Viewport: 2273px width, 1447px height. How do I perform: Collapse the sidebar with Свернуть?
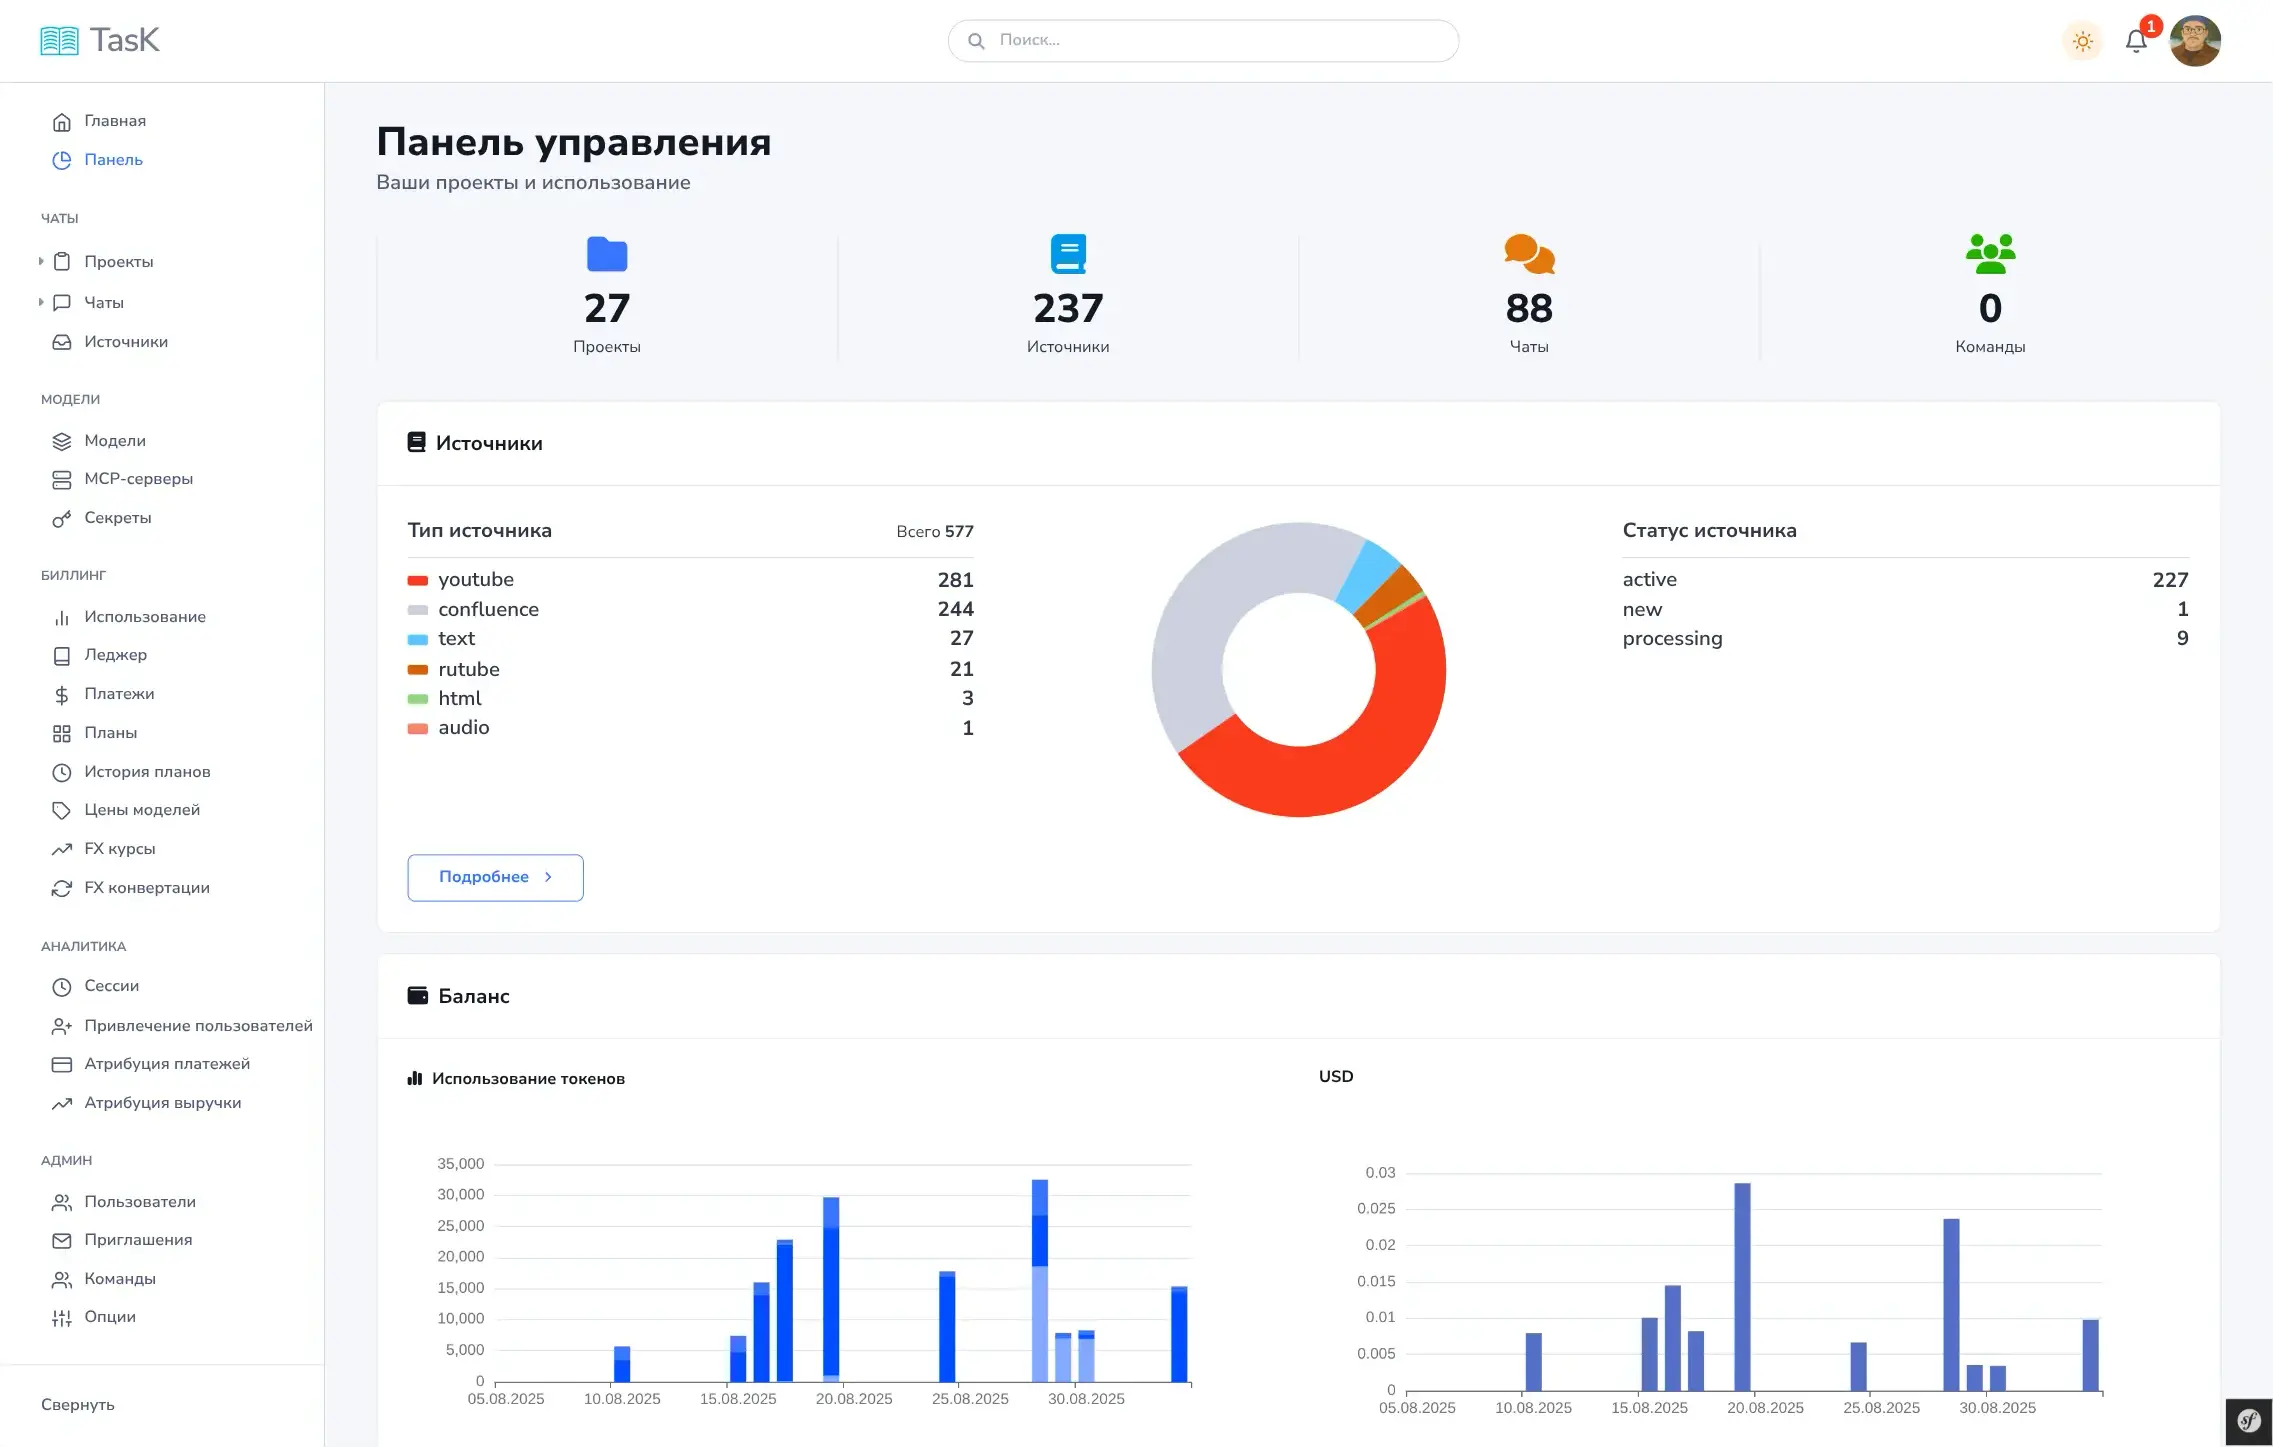point(78,1404)
